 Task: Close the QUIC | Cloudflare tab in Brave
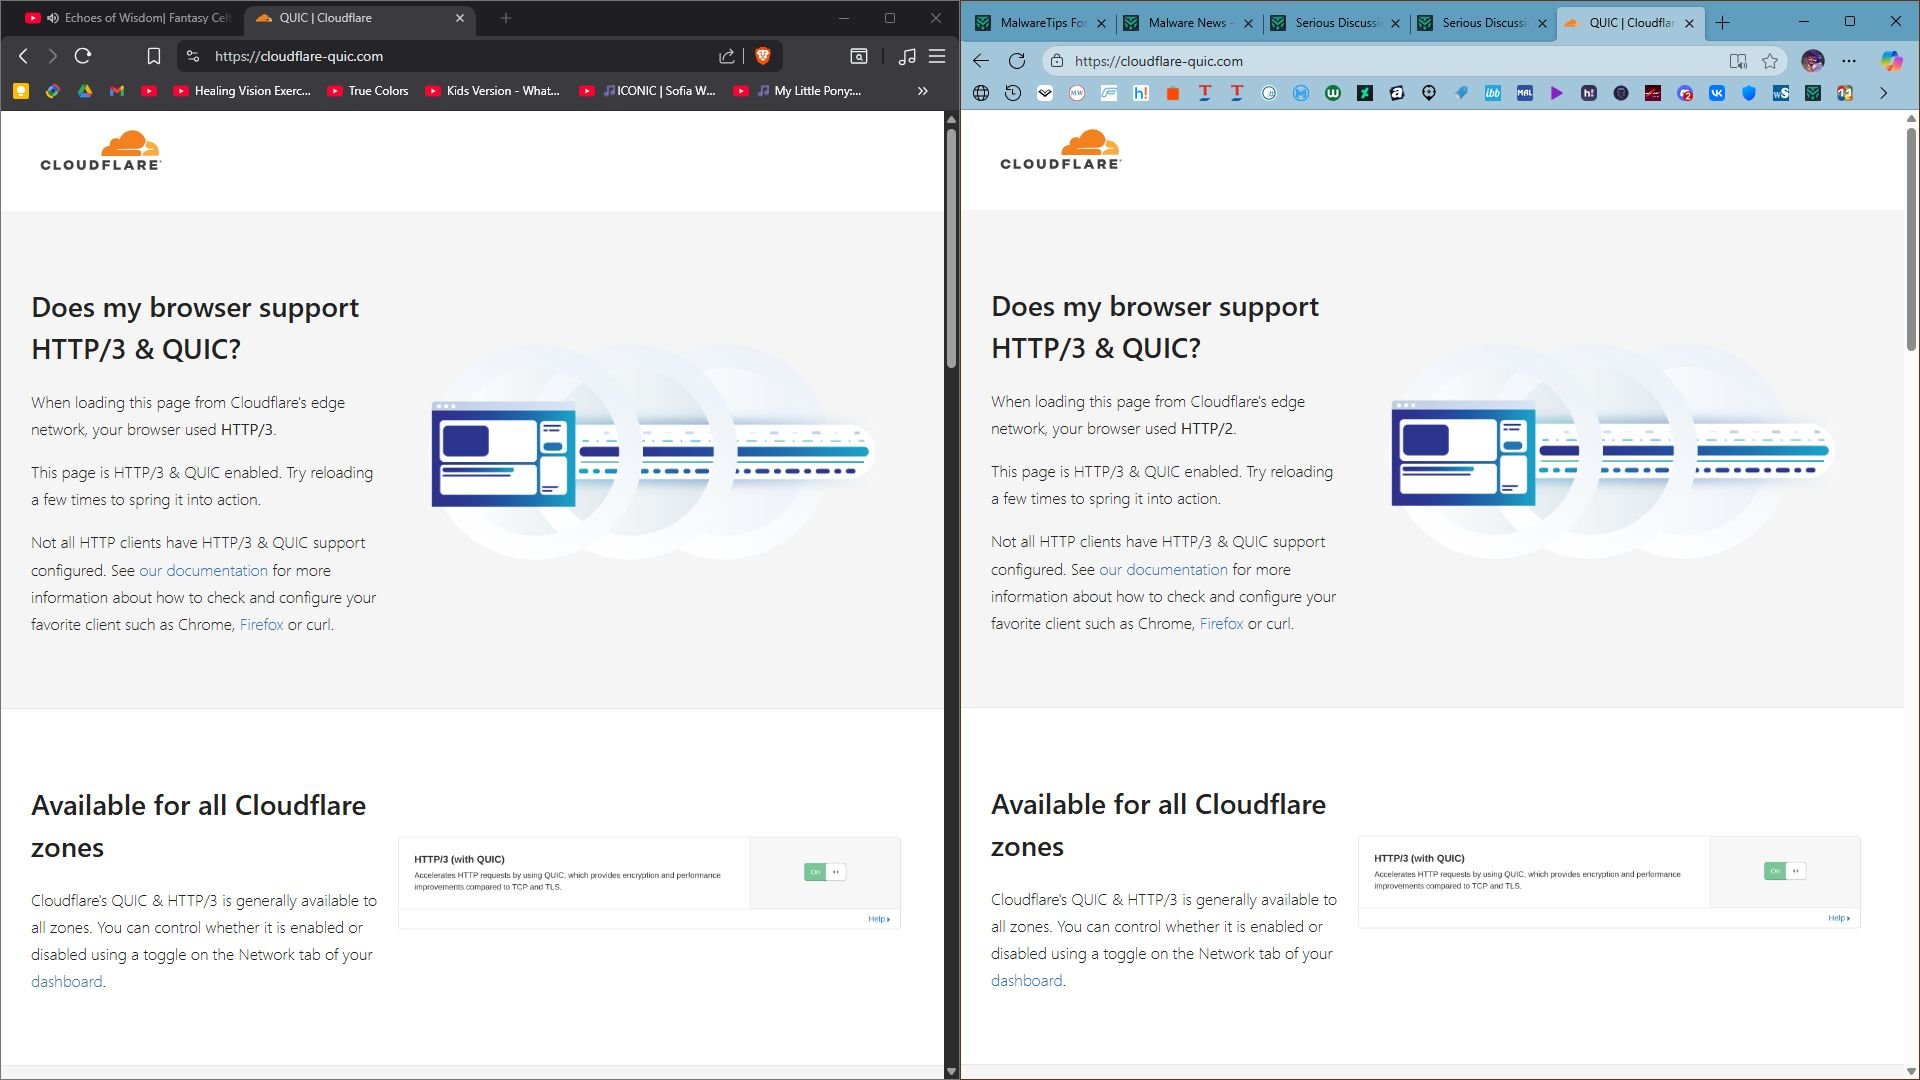(460, 18)
